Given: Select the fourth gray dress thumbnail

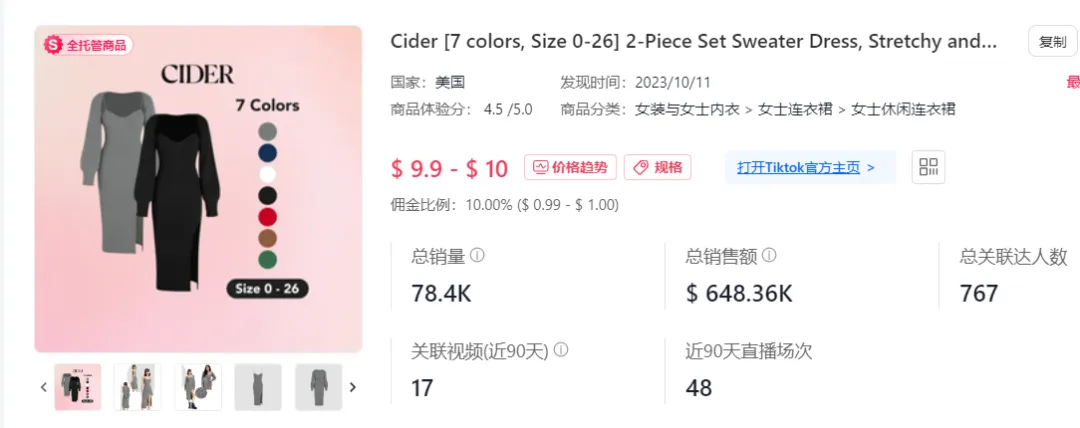Looking at the screenshot, I should coord(258,387).
